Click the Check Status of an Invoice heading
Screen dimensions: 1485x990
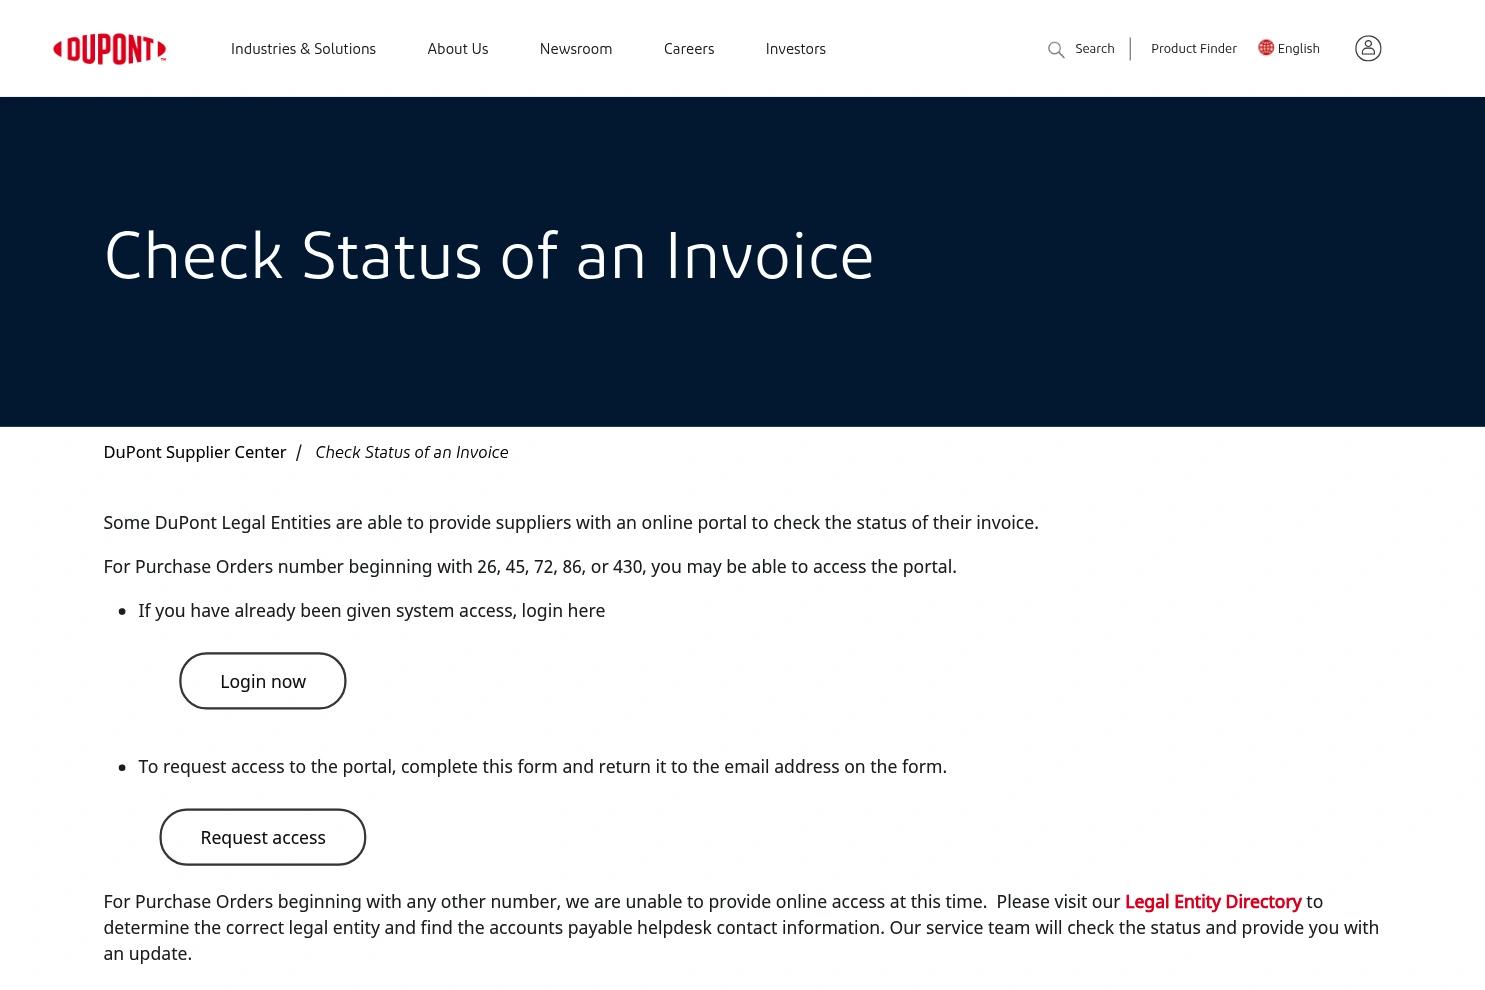(489, 255)
